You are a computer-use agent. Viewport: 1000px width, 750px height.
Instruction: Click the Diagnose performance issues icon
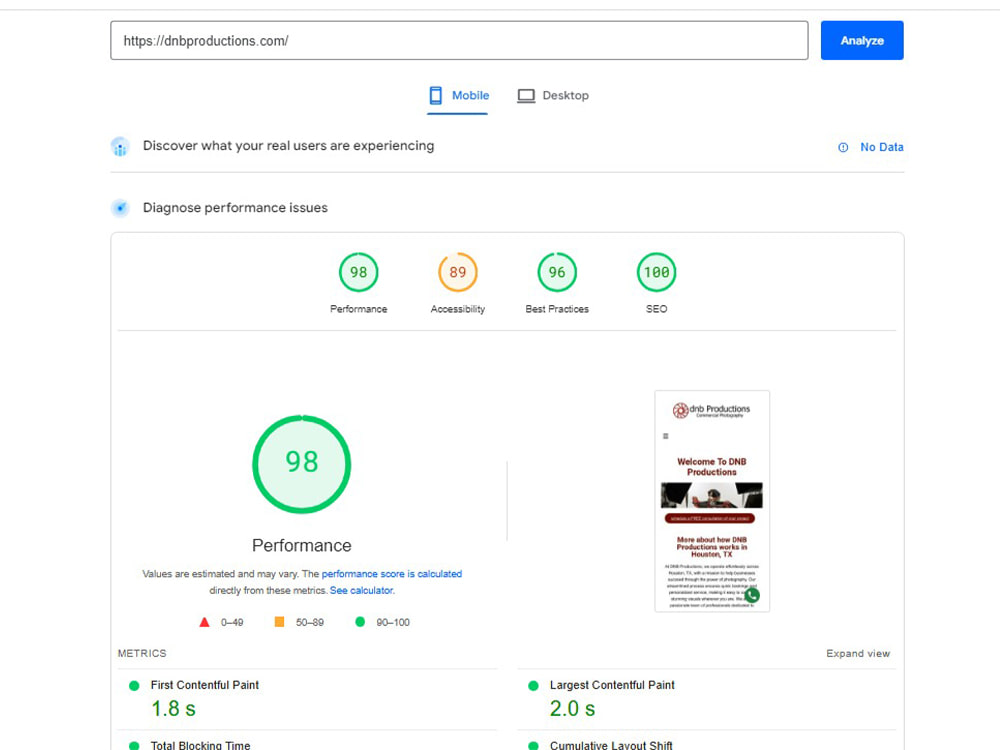point(120,208)
